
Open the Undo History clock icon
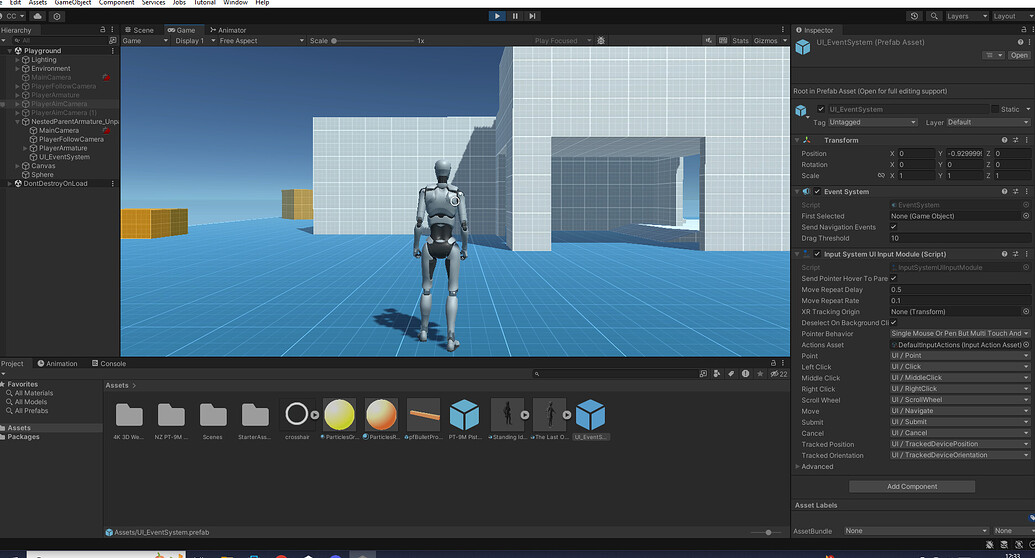915,16
